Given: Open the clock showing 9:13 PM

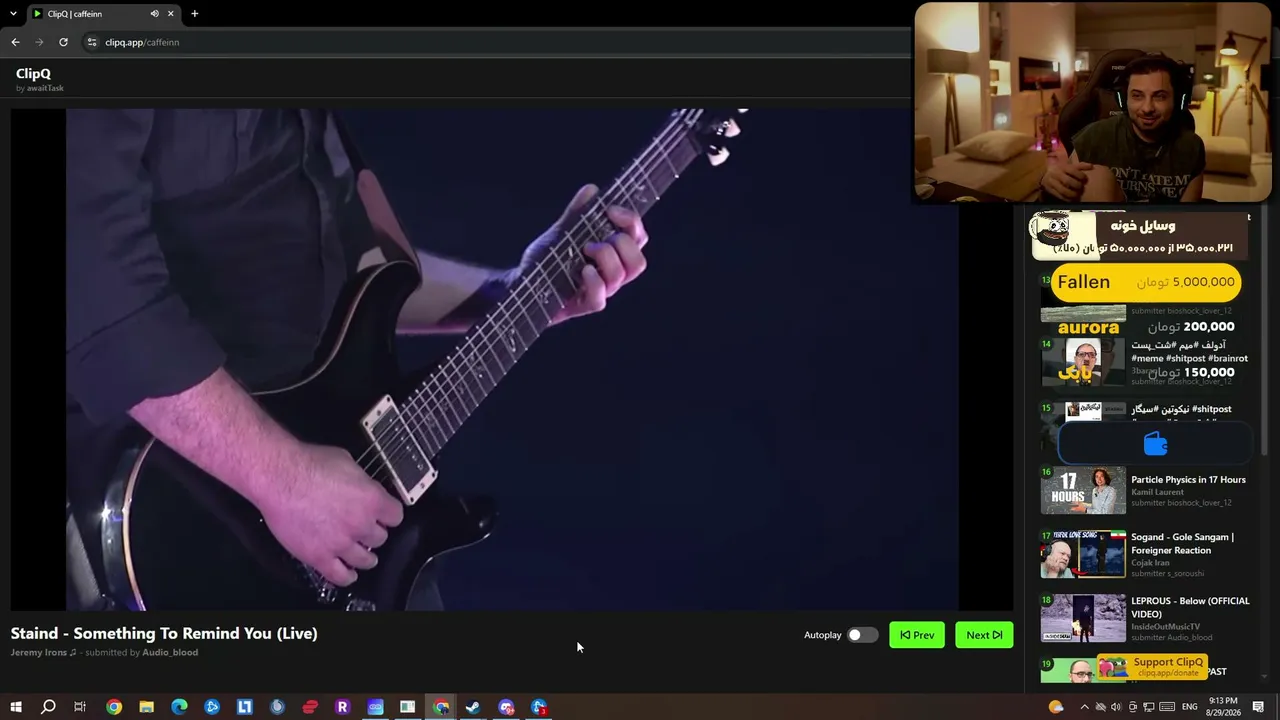Looking at the screenshot, I should 1223,707.
